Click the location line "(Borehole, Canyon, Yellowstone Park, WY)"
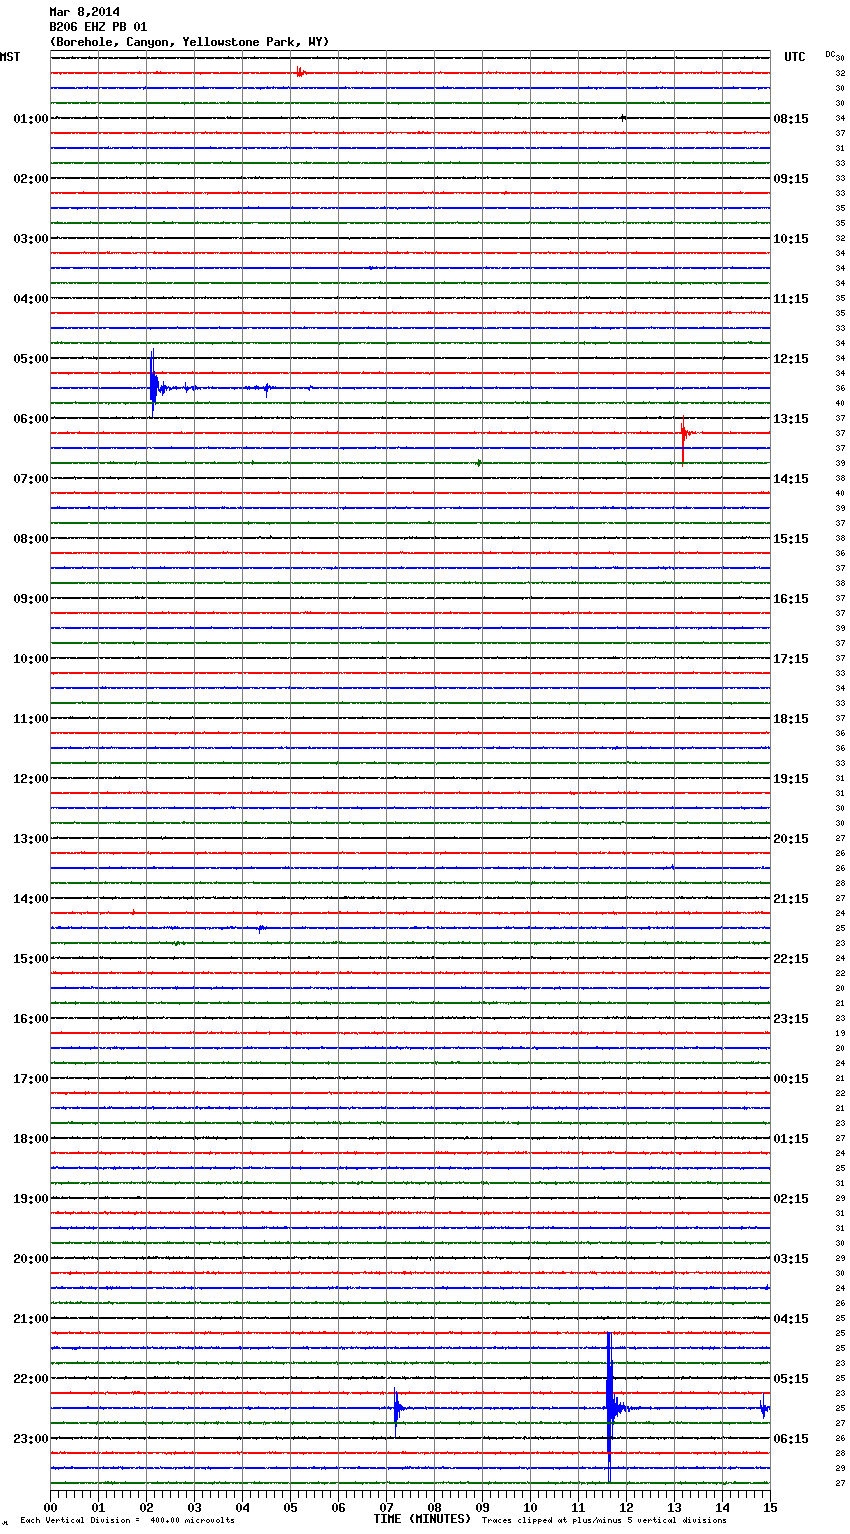Image resolution: width=850 pixels, height=1534 pixels. tap(189, 42)
